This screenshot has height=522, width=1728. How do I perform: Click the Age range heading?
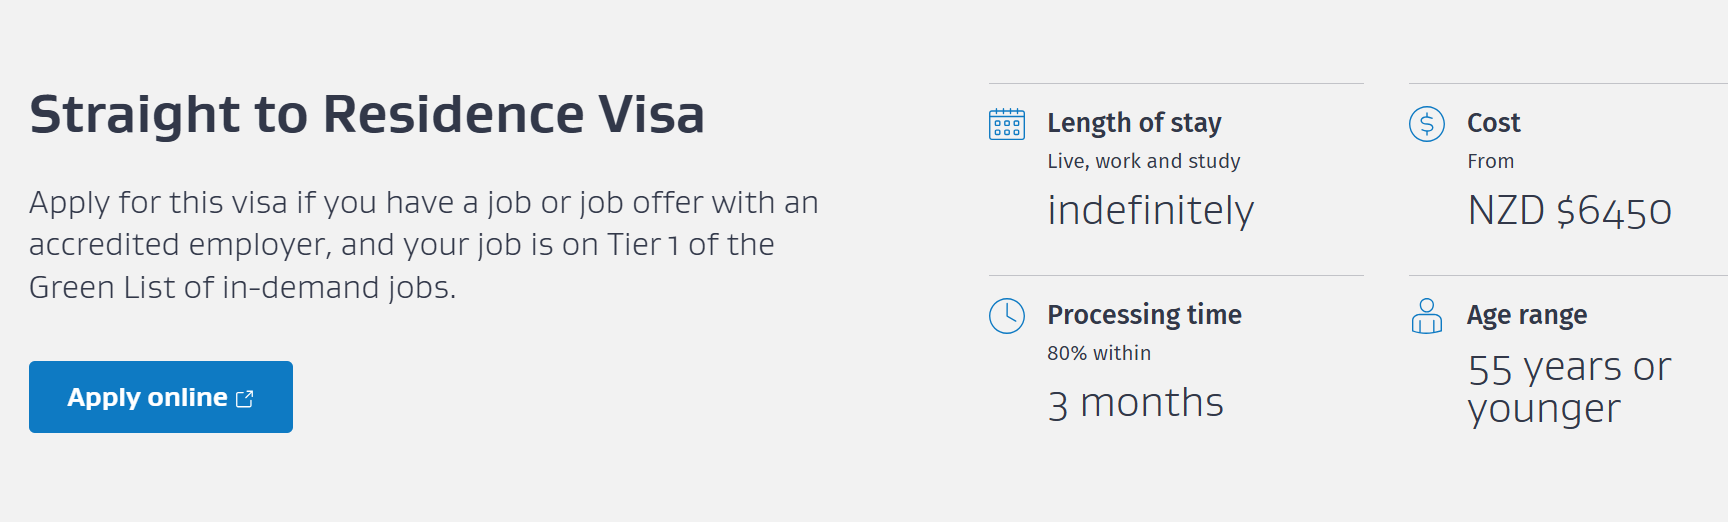[1527, 315]
